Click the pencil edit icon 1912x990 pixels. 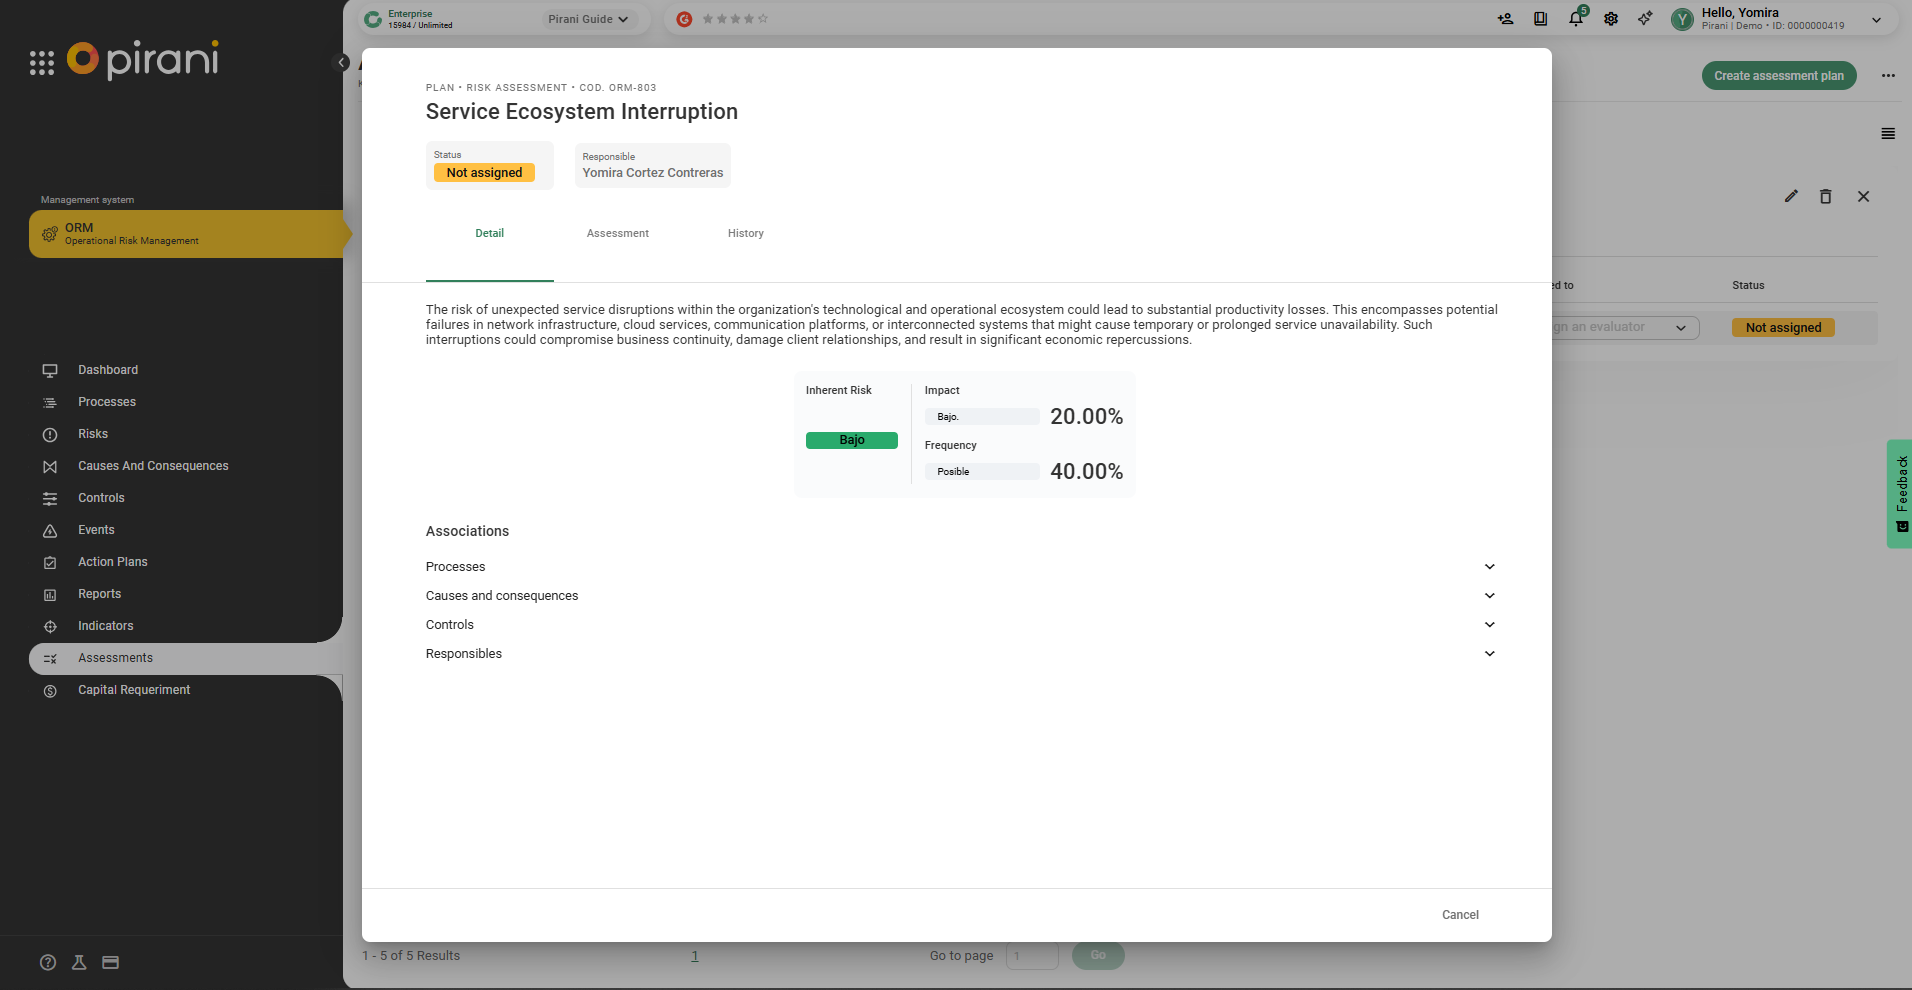[1791, 196]
